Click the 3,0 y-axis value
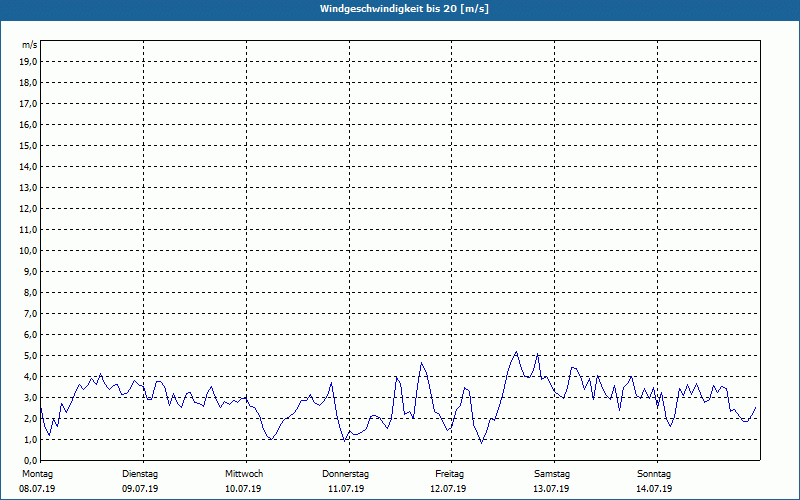Screen dimensions: 800x500 [31, 397]
